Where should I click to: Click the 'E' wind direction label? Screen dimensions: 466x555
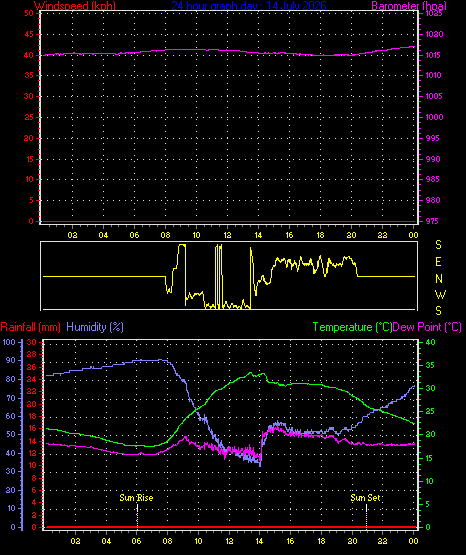[438, 262]
